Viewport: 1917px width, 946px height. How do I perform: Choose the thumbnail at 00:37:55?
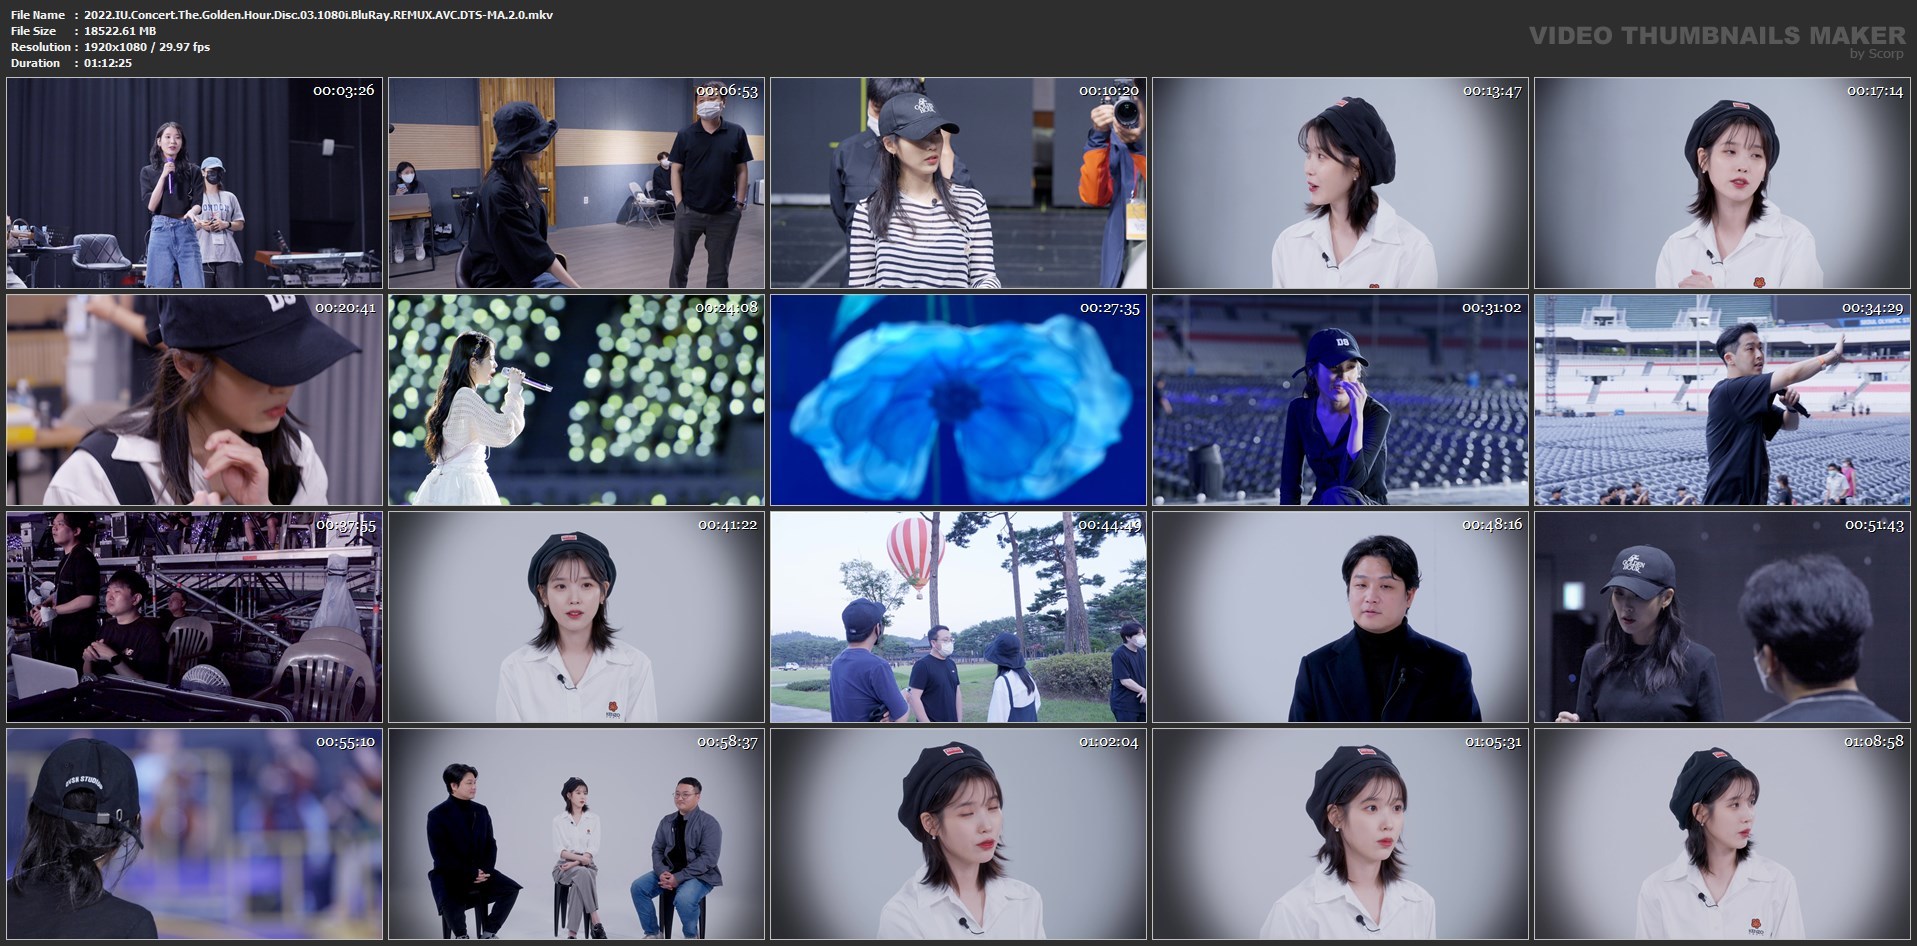click(194, 617)
